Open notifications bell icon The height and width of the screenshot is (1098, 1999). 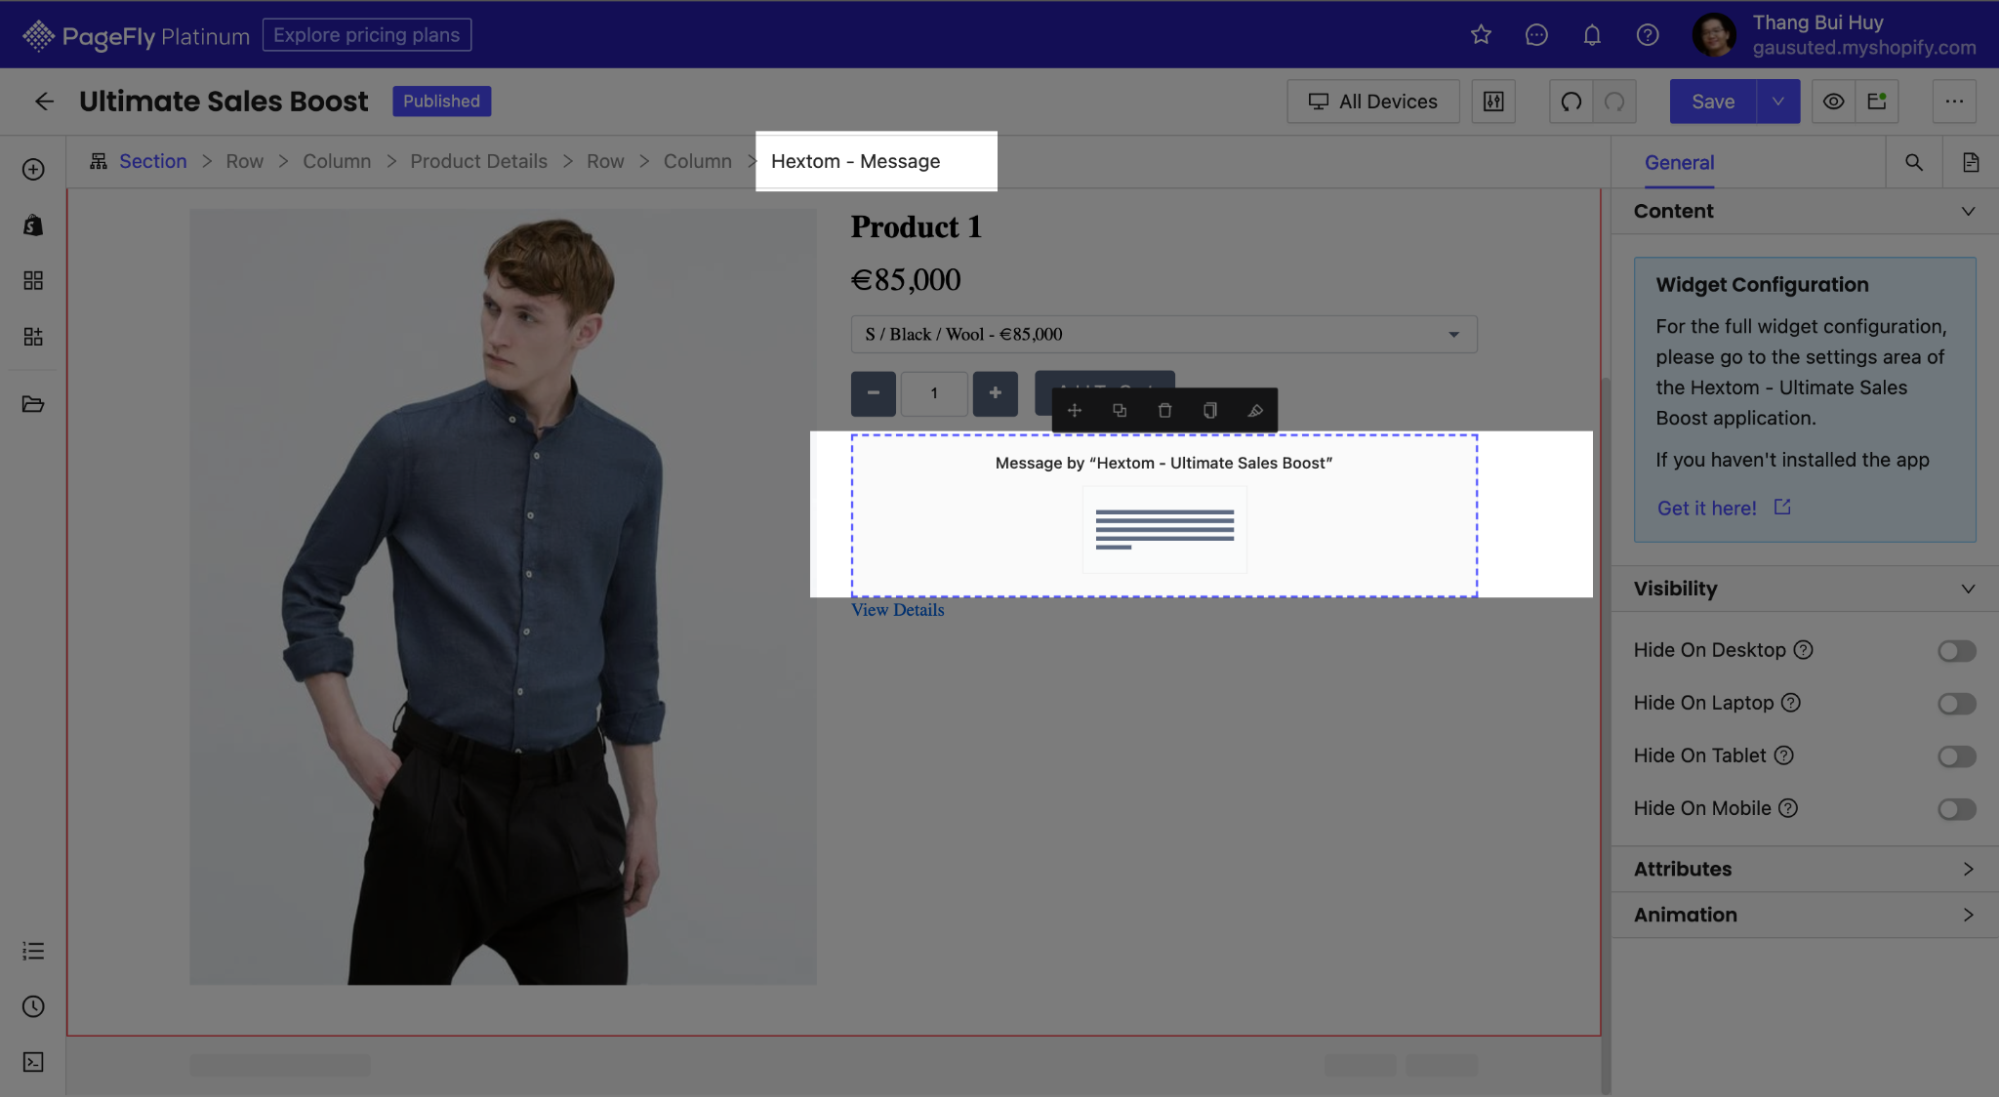1592,35
